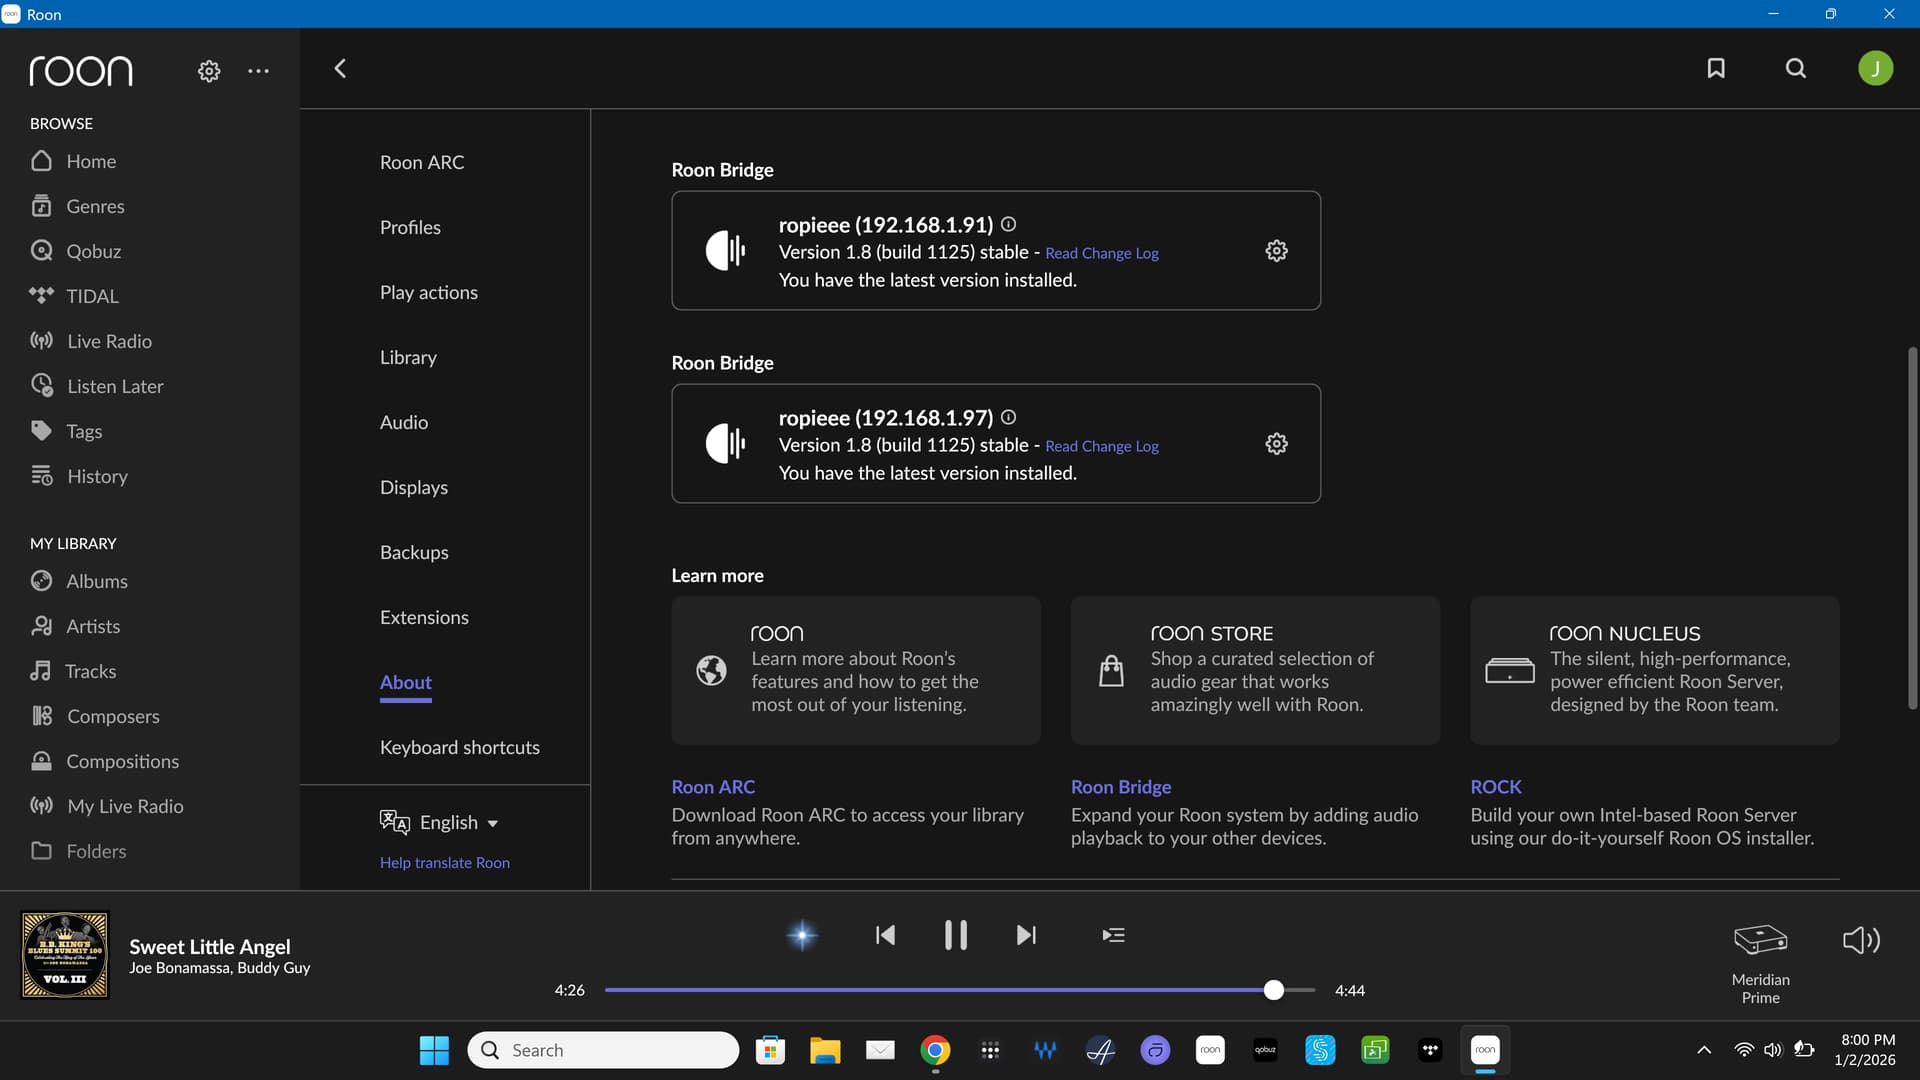The image size is (1920, 1080).
Task: Click the Roon Radio sparkle icon
Action: tap(802, 935)
